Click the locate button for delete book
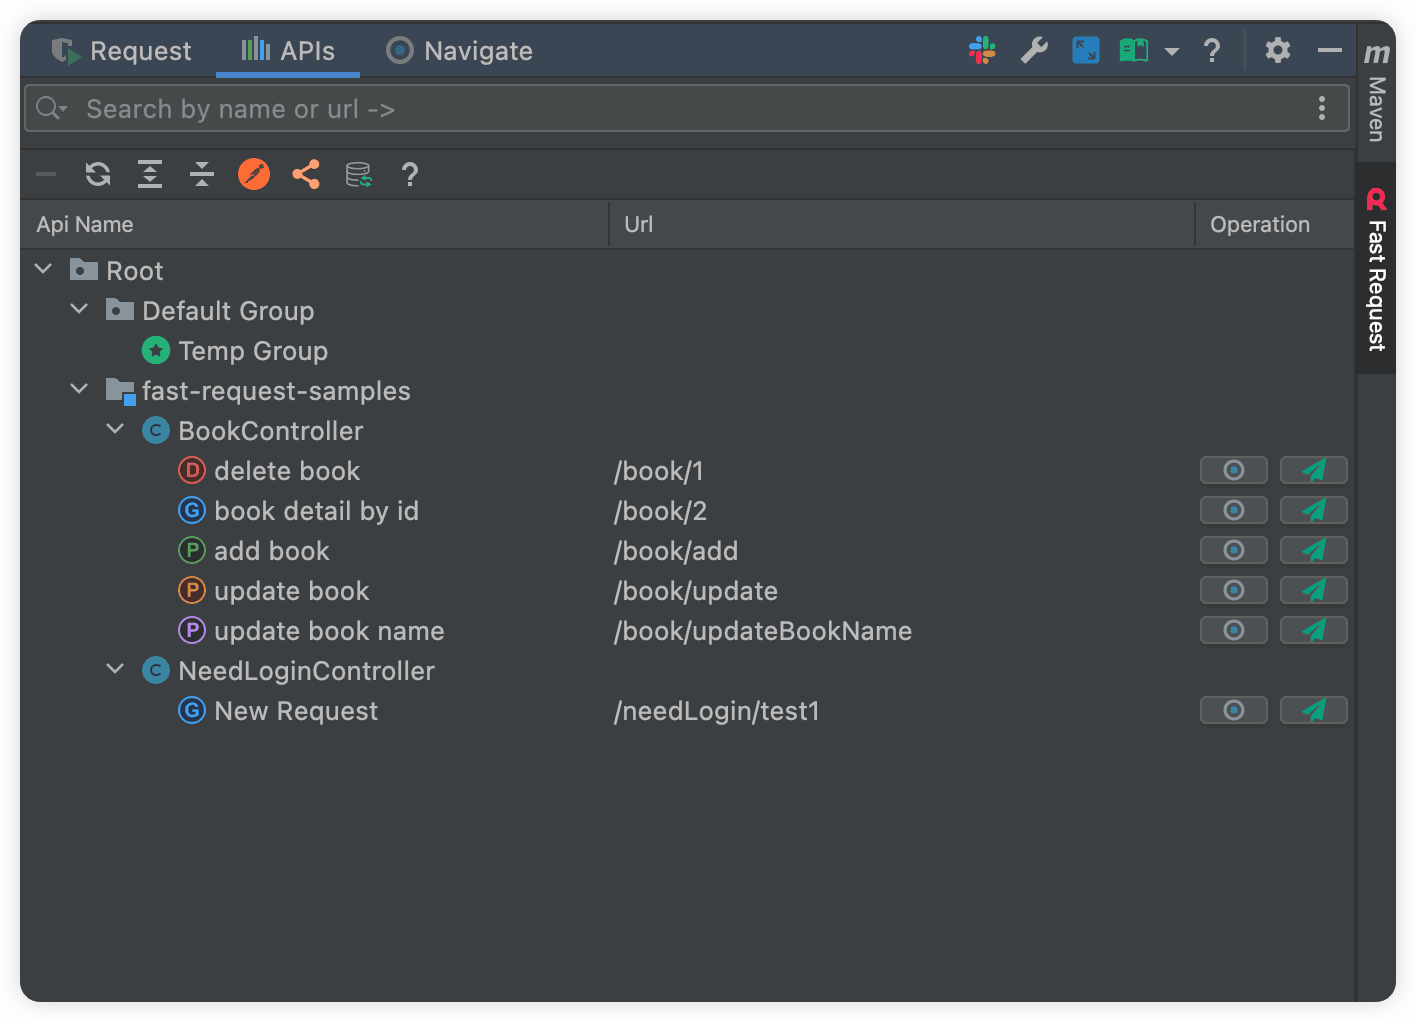 pyautogui.click(x=1234, y=470)
